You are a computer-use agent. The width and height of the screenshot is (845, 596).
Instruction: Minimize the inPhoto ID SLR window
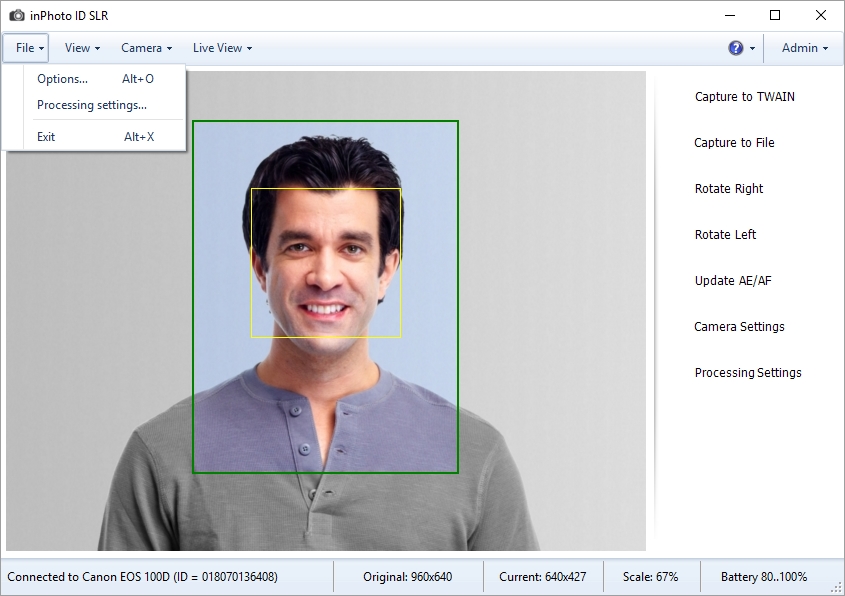point(730,15)
